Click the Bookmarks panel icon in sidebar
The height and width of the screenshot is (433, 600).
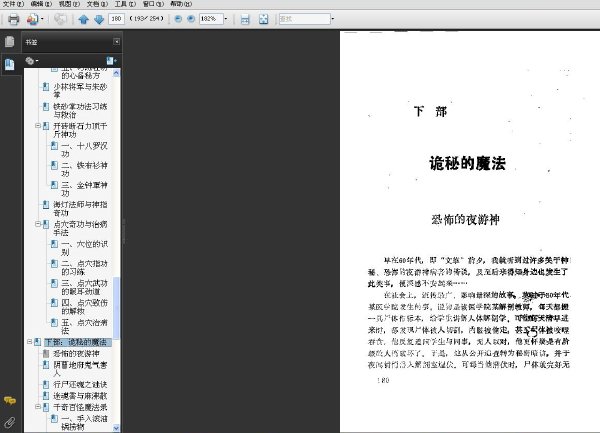[10, 64]
